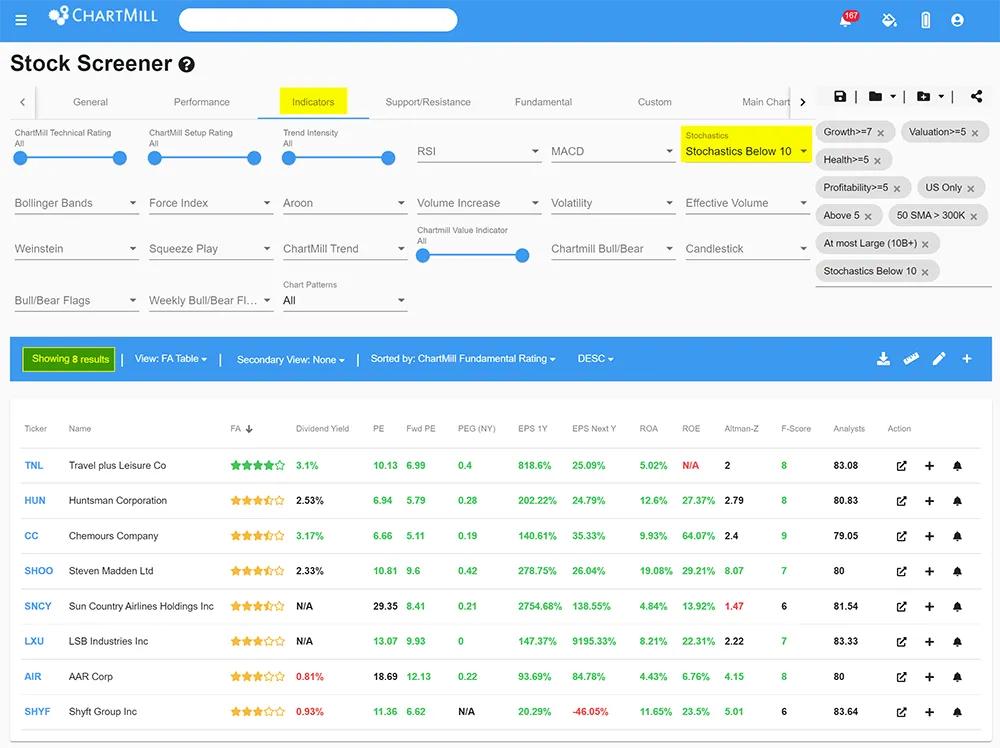
Task: Set alert bell for Chemours Company row
Action: pyautogui.click(x=957, y=536)
